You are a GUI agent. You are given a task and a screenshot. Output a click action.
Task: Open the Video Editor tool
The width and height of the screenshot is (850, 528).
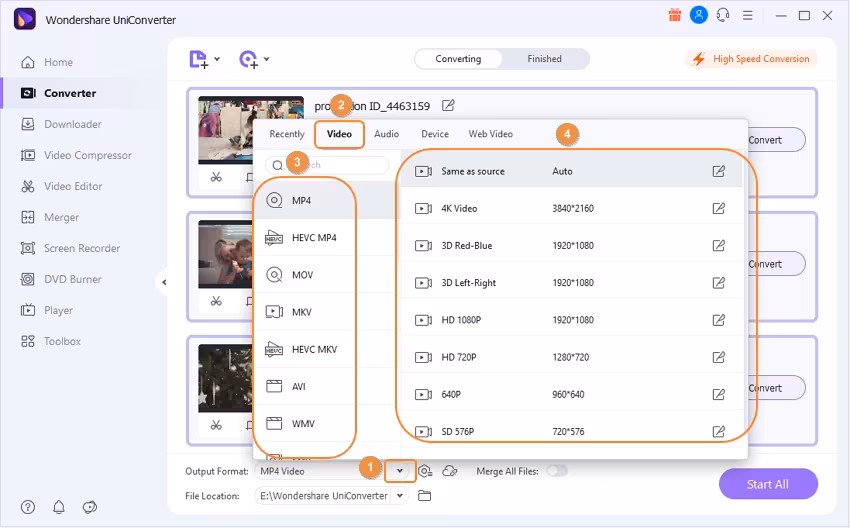61,186
